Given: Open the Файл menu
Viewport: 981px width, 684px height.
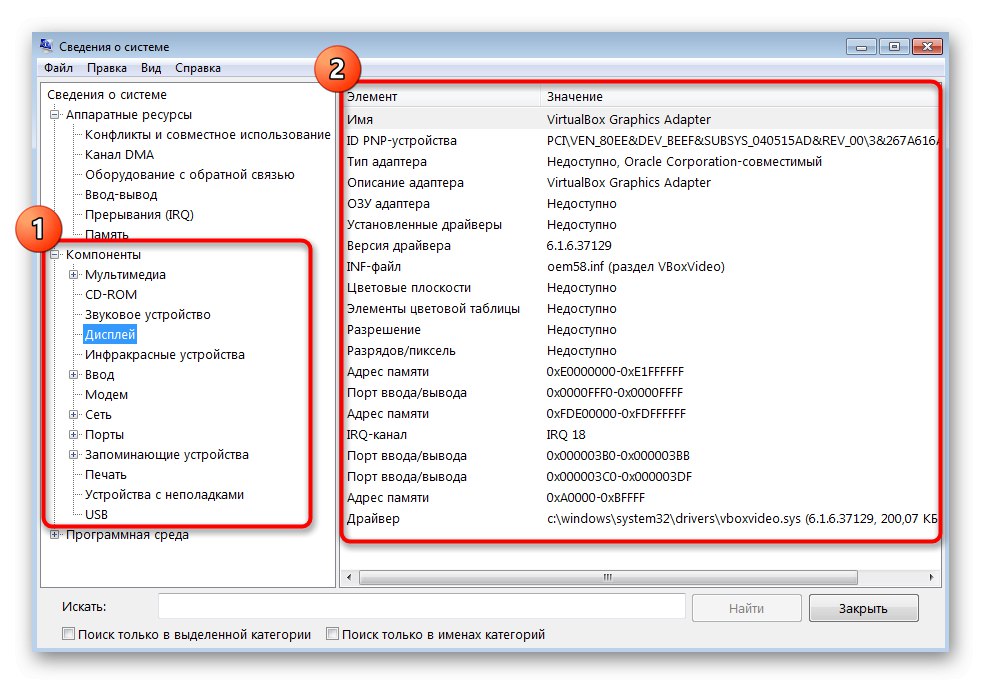Looking at the screenshot, I should click(58, 68).
